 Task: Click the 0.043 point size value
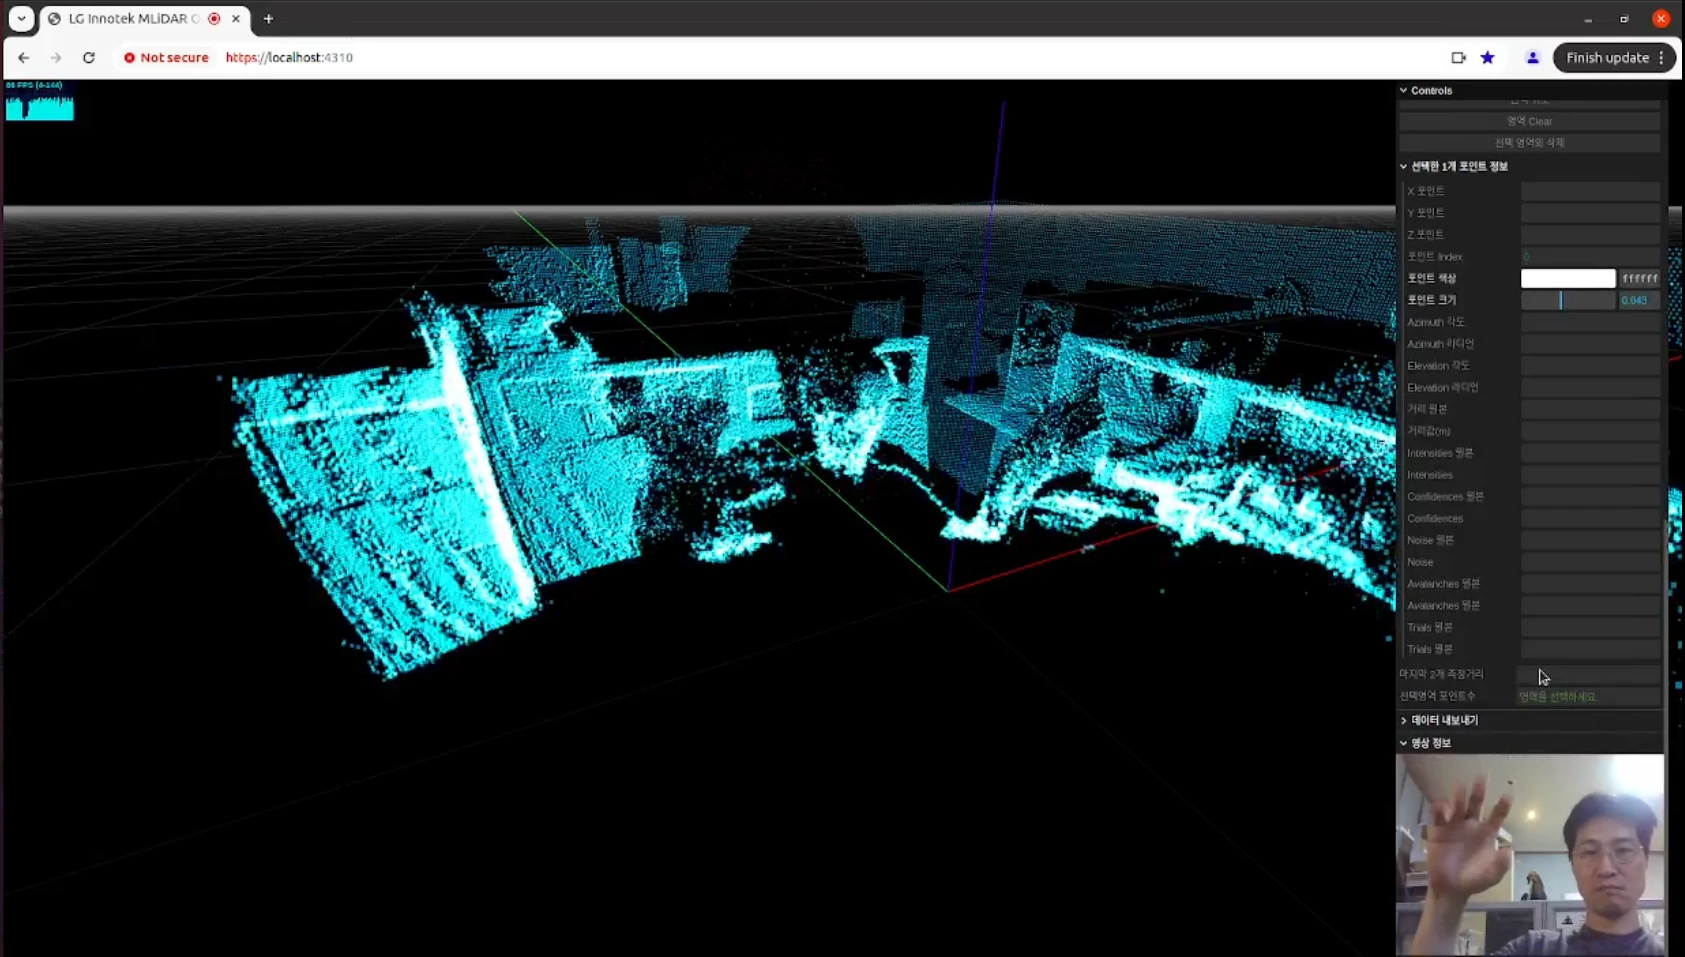click(x=1639, y=300)
